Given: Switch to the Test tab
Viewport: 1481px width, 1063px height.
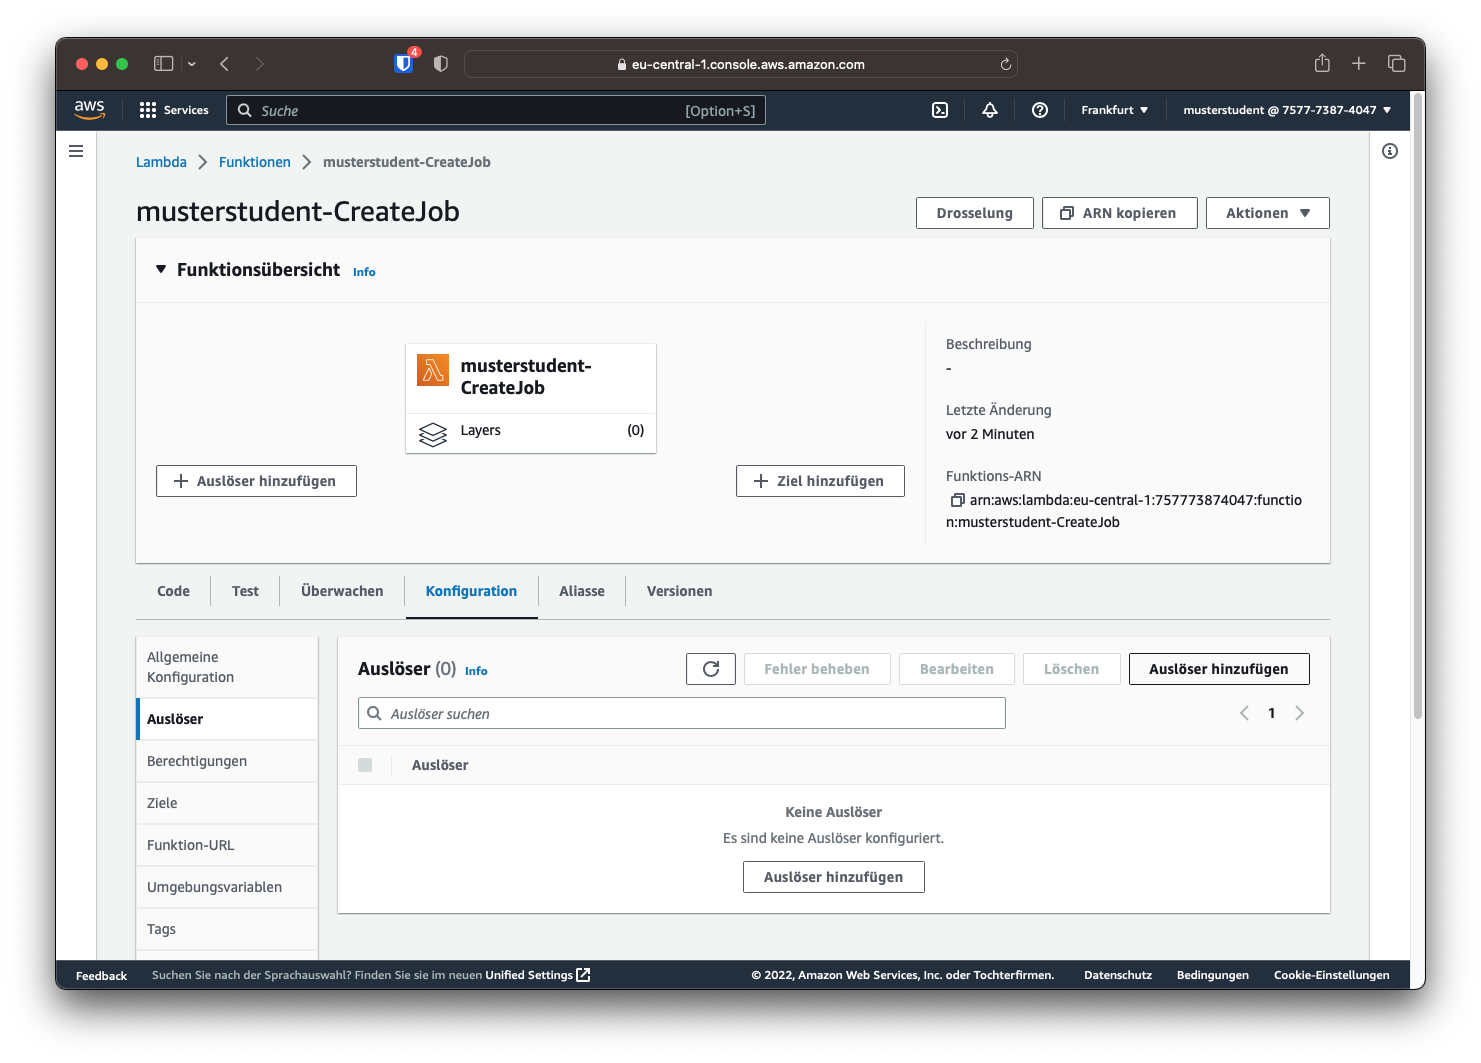Looking at the screenshot, I should pyautogui.click(x=245, y=591).
